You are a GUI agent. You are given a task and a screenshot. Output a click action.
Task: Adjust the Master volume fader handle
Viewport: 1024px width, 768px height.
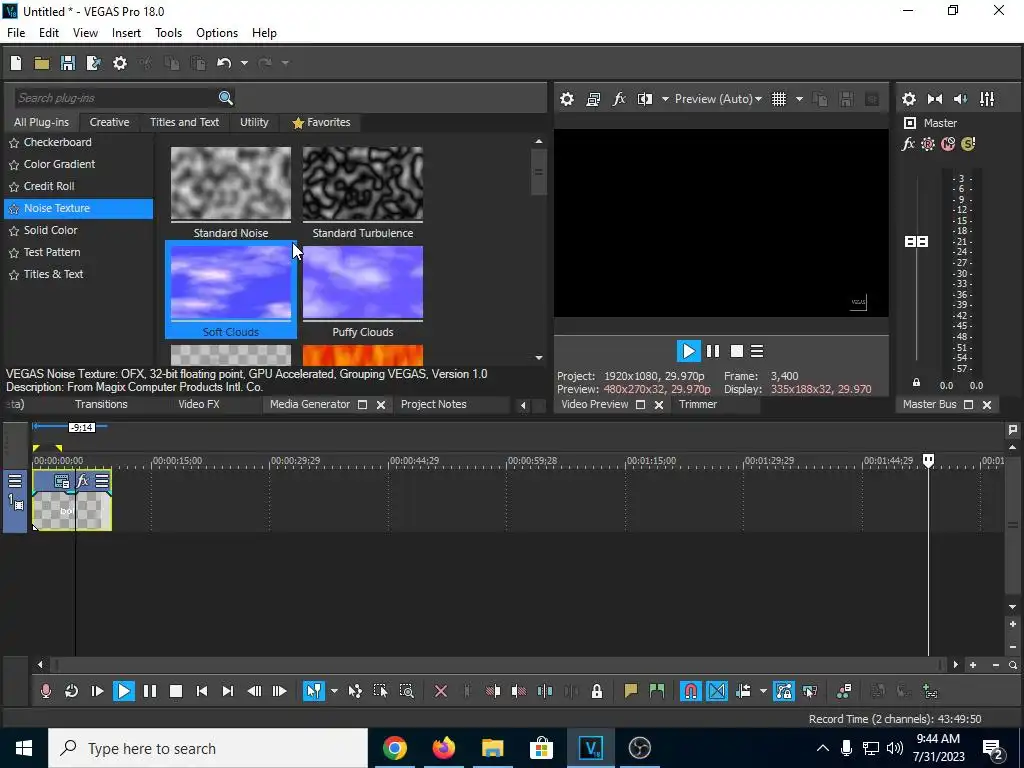(916, 242)
